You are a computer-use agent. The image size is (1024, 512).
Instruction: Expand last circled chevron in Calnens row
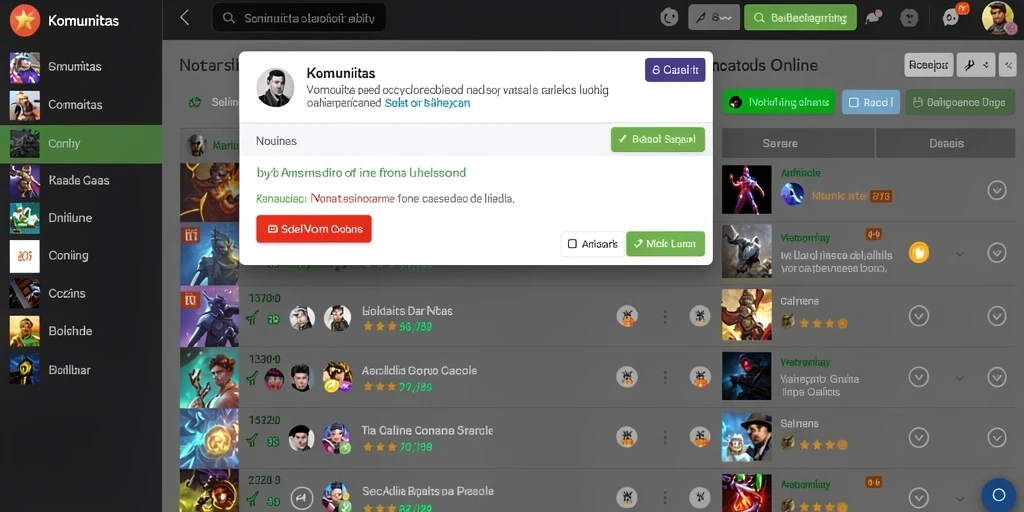(997, 316)
